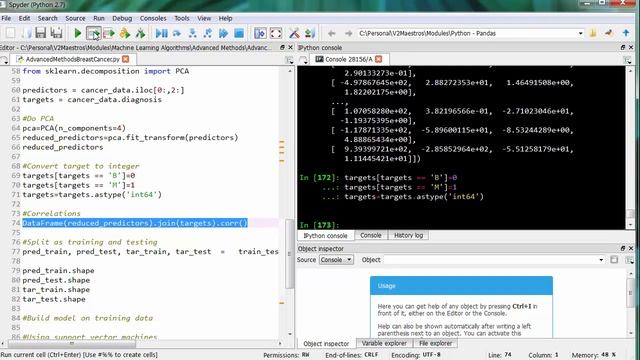Open the File menu
640x360 pixels.
click(6, 18)
